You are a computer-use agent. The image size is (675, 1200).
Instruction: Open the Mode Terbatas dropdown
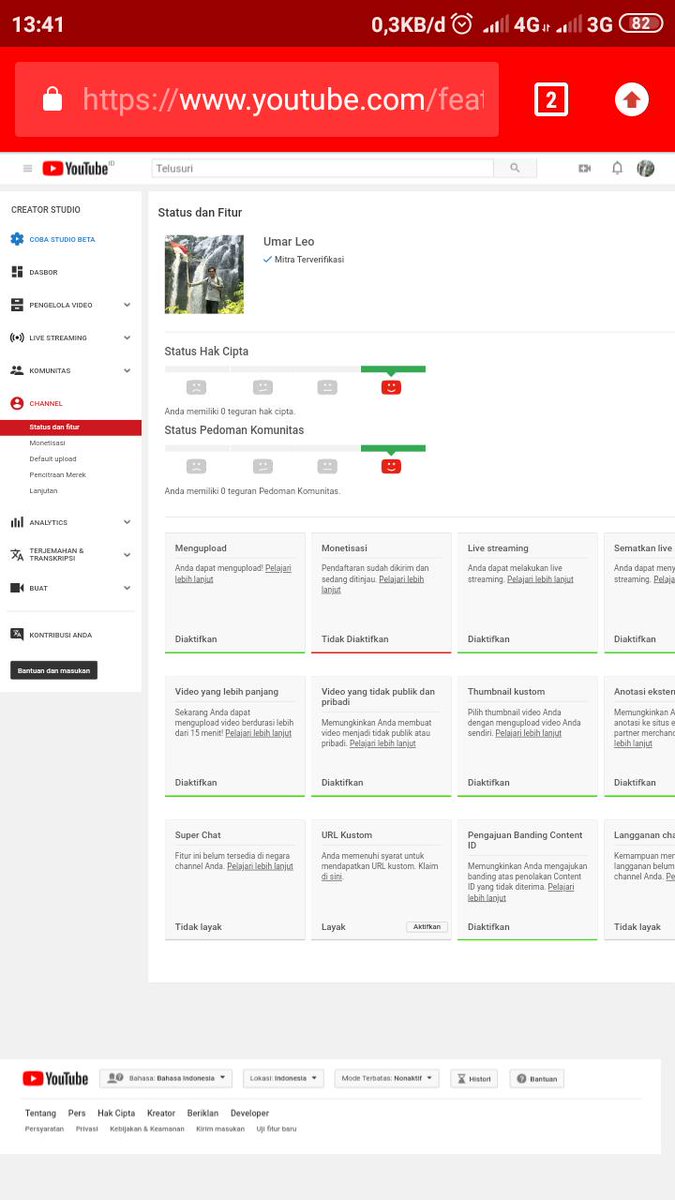click(x=387, y=1078)
